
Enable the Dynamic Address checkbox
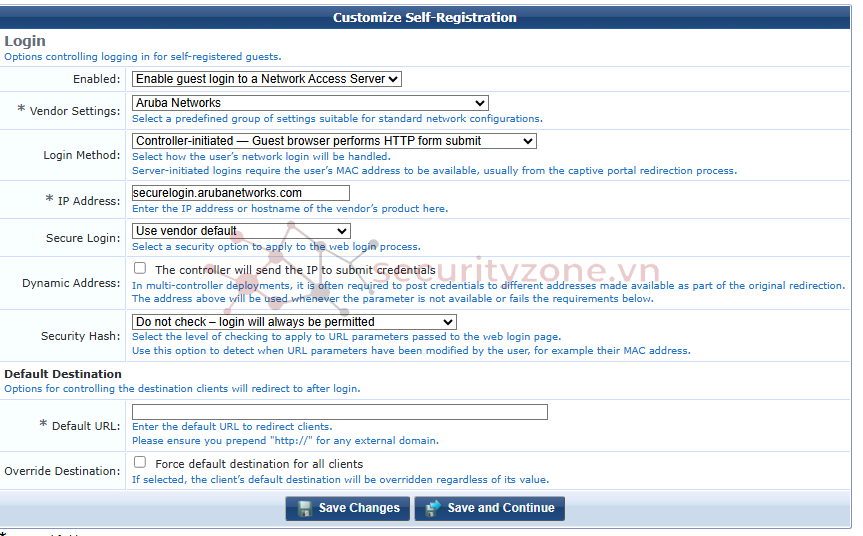coord(140,269)
